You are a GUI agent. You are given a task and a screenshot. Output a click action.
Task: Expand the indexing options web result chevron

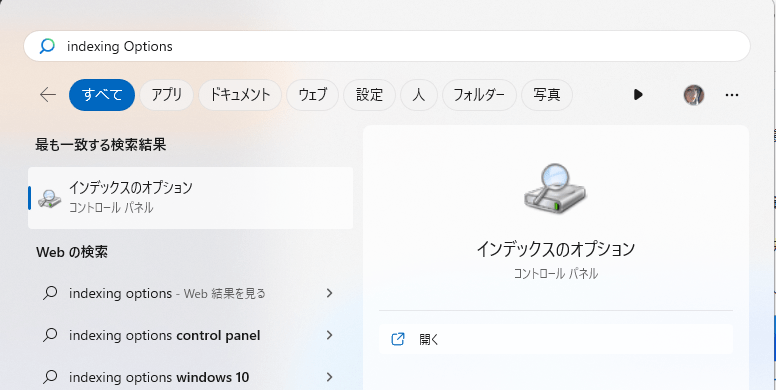click(330, 293)
